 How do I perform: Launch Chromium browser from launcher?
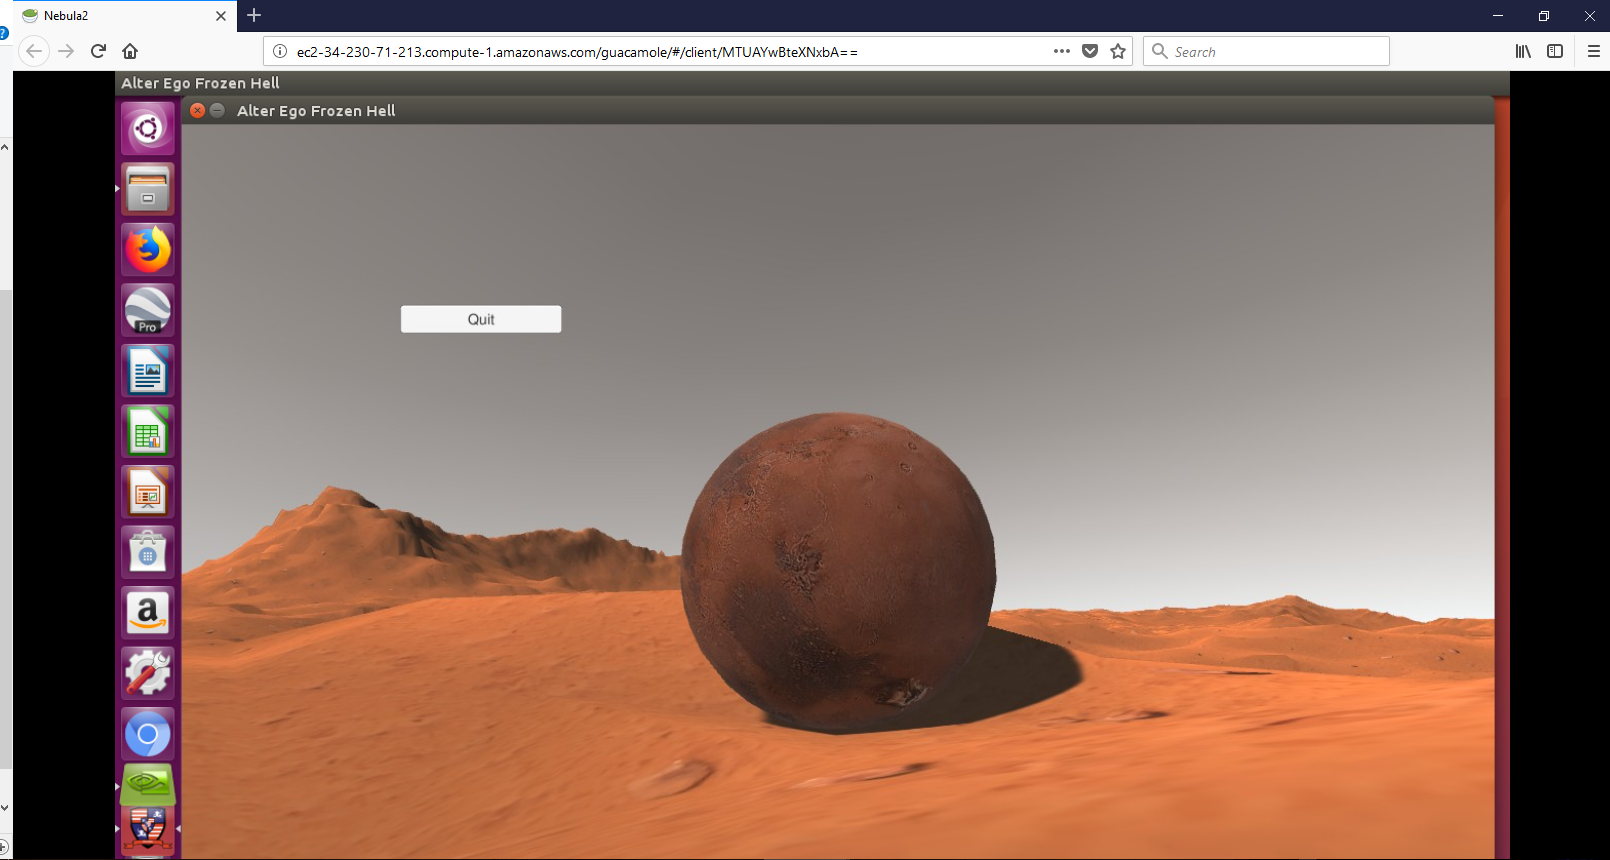(x=148, y=734)
